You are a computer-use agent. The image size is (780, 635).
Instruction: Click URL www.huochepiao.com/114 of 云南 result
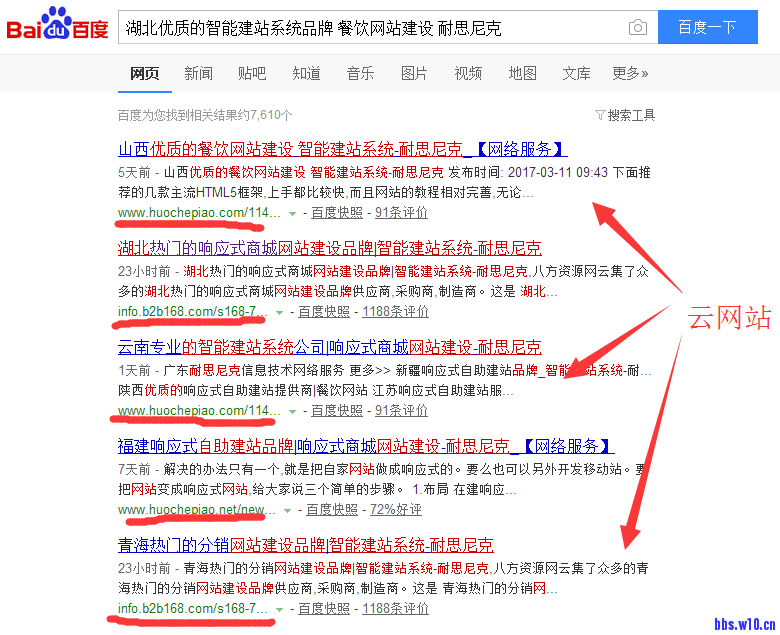[x=199, y=411]
